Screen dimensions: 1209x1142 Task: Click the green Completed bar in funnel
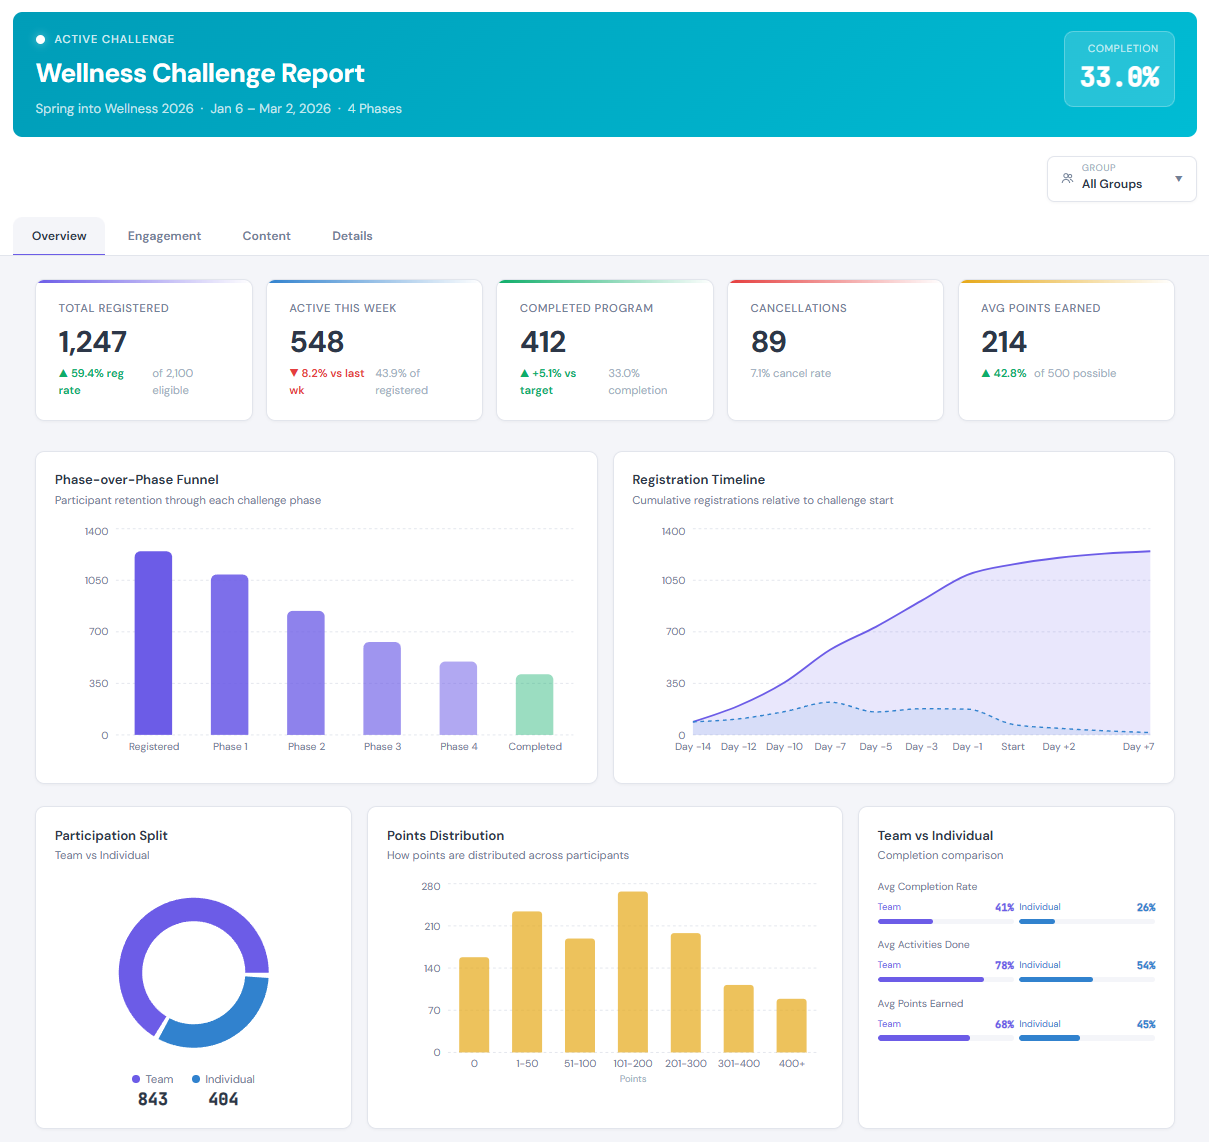pos(534,704)
